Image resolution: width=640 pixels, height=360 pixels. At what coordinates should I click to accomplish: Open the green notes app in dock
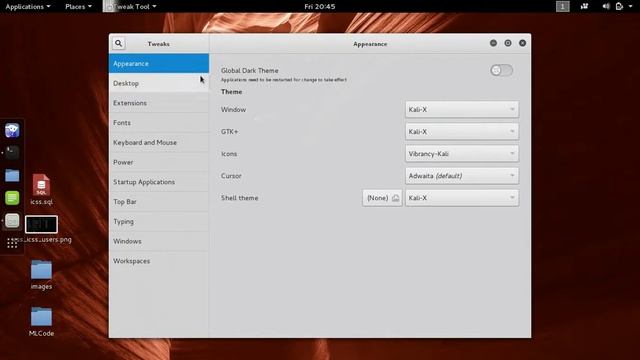coord(12,198)
